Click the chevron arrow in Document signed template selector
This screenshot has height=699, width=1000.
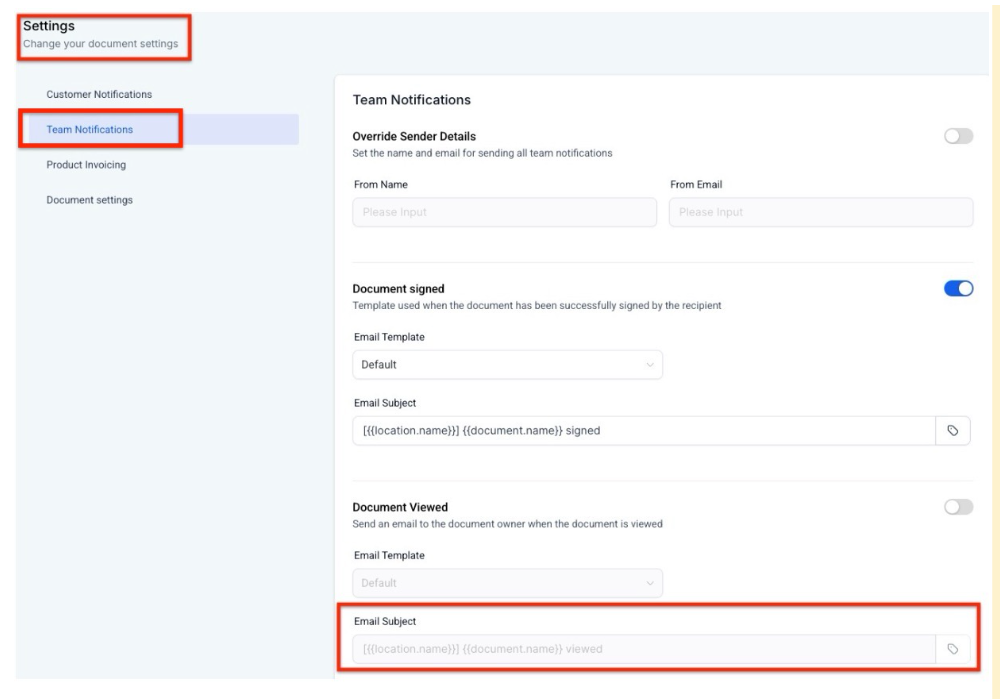coord(649,365)
